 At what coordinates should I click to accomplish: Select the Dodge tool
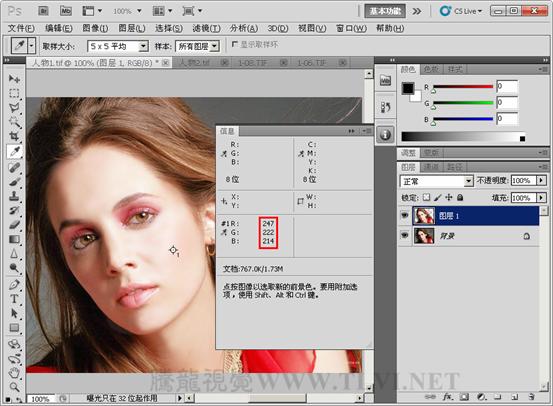(14, 268)
